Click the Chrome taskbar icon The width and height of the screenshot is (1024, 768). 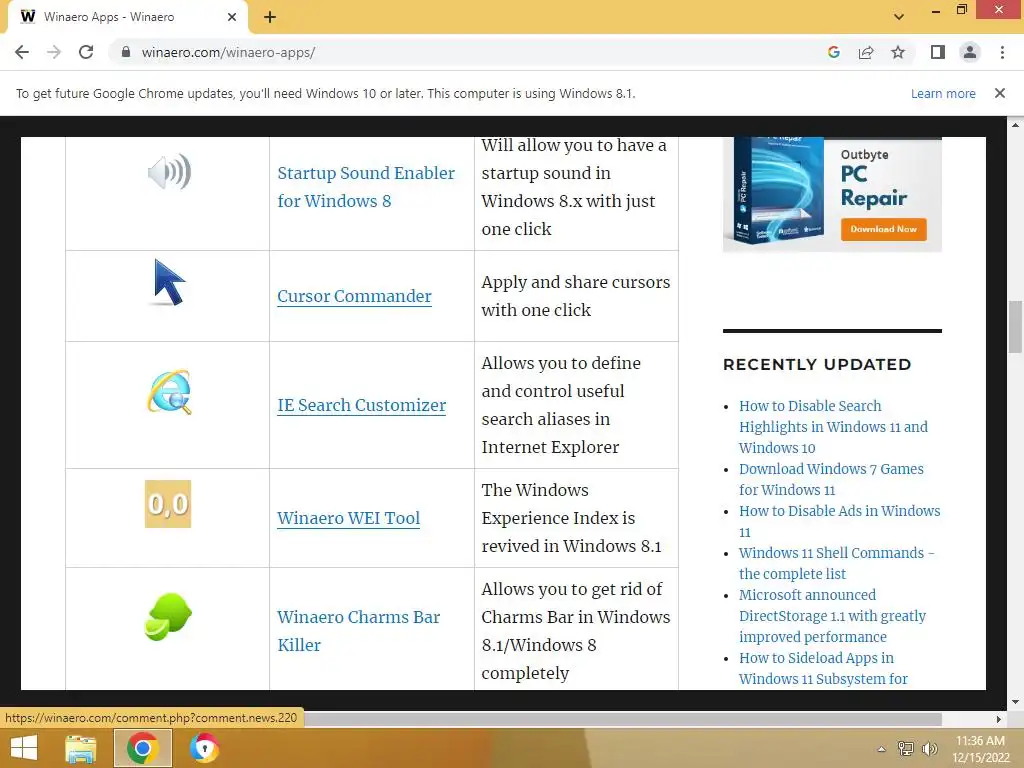(x=143, y=748)
